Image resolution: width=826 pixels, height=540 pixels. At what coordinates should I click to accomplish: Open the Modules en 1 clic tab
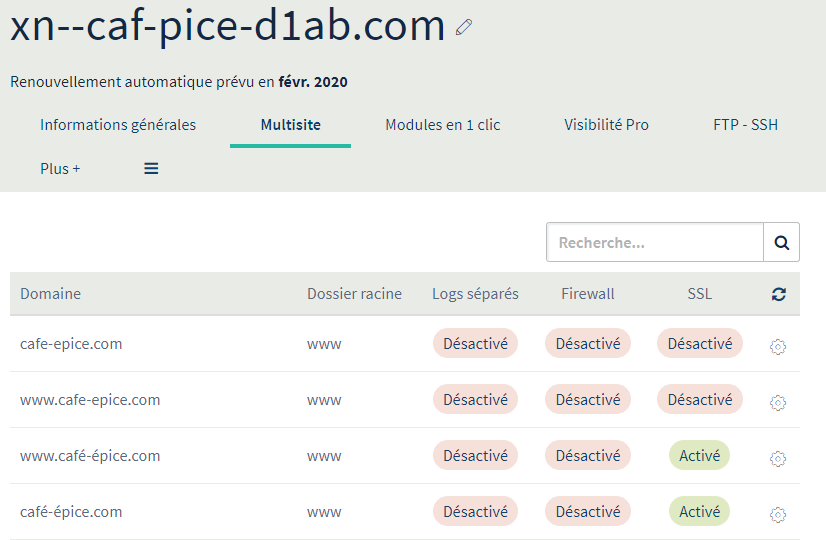click(442, 125)
